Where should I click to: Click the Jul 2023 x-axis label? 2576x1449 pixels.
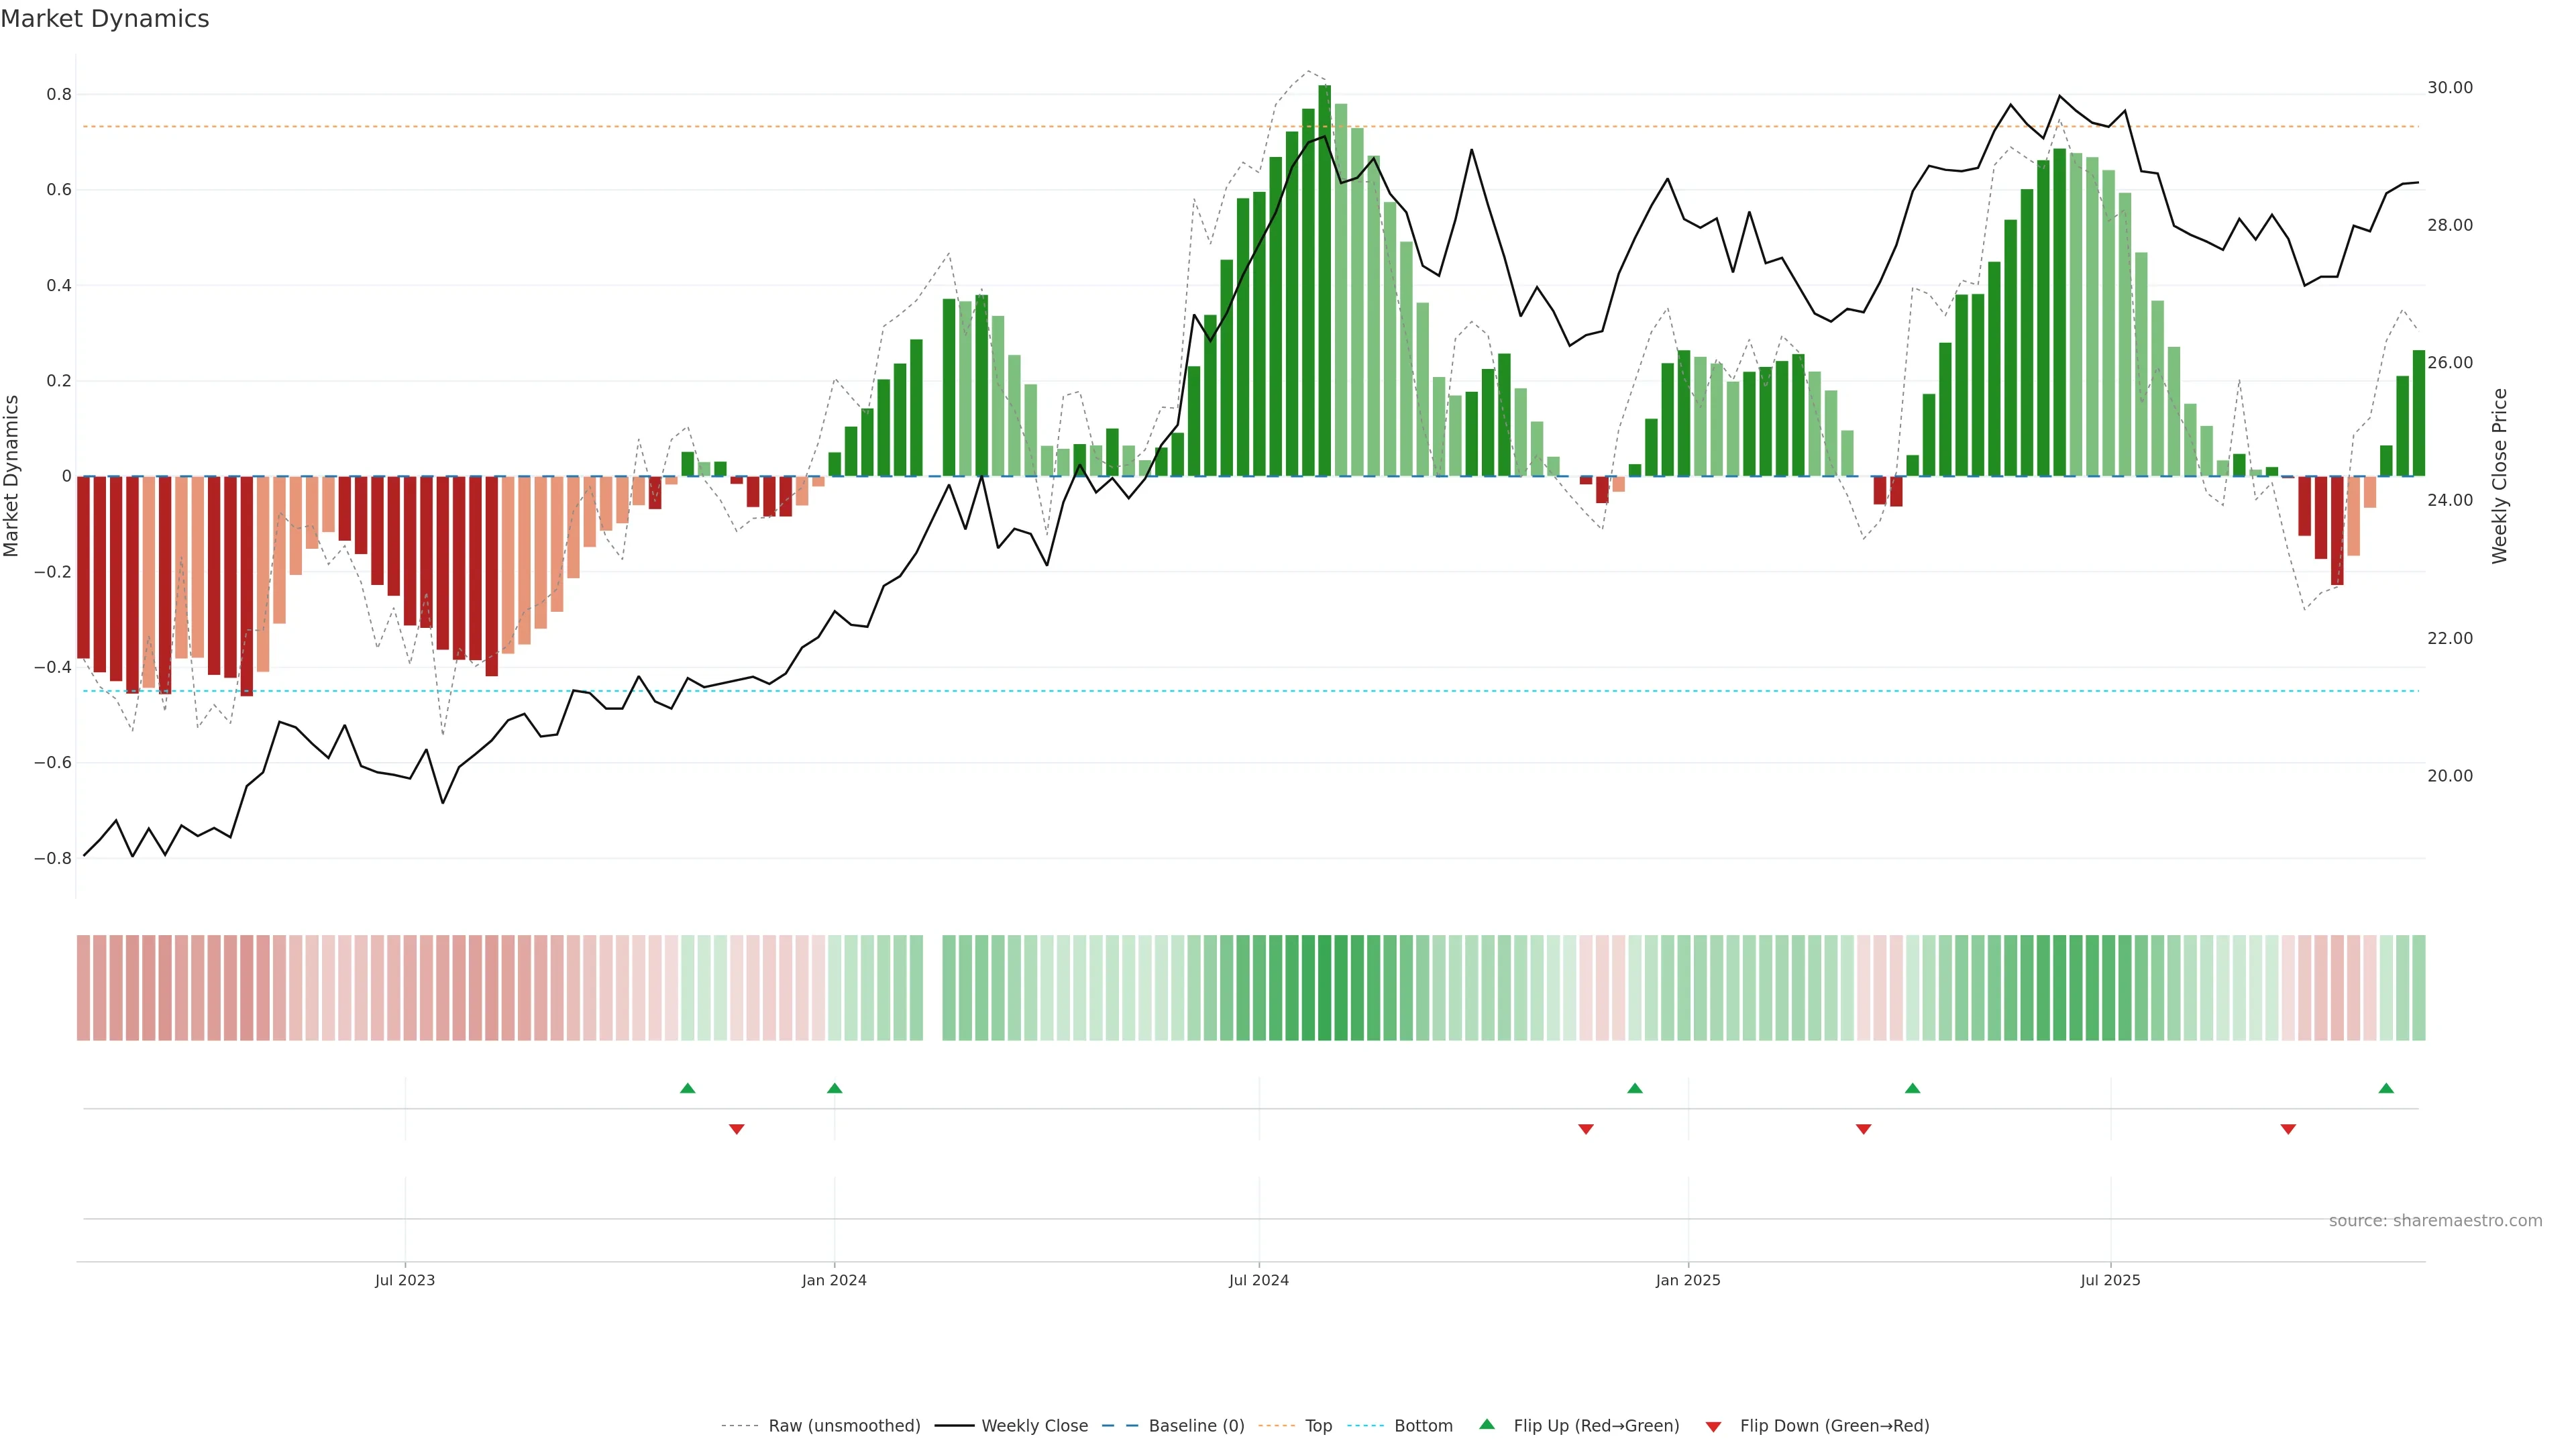[x=405, y=1280]
